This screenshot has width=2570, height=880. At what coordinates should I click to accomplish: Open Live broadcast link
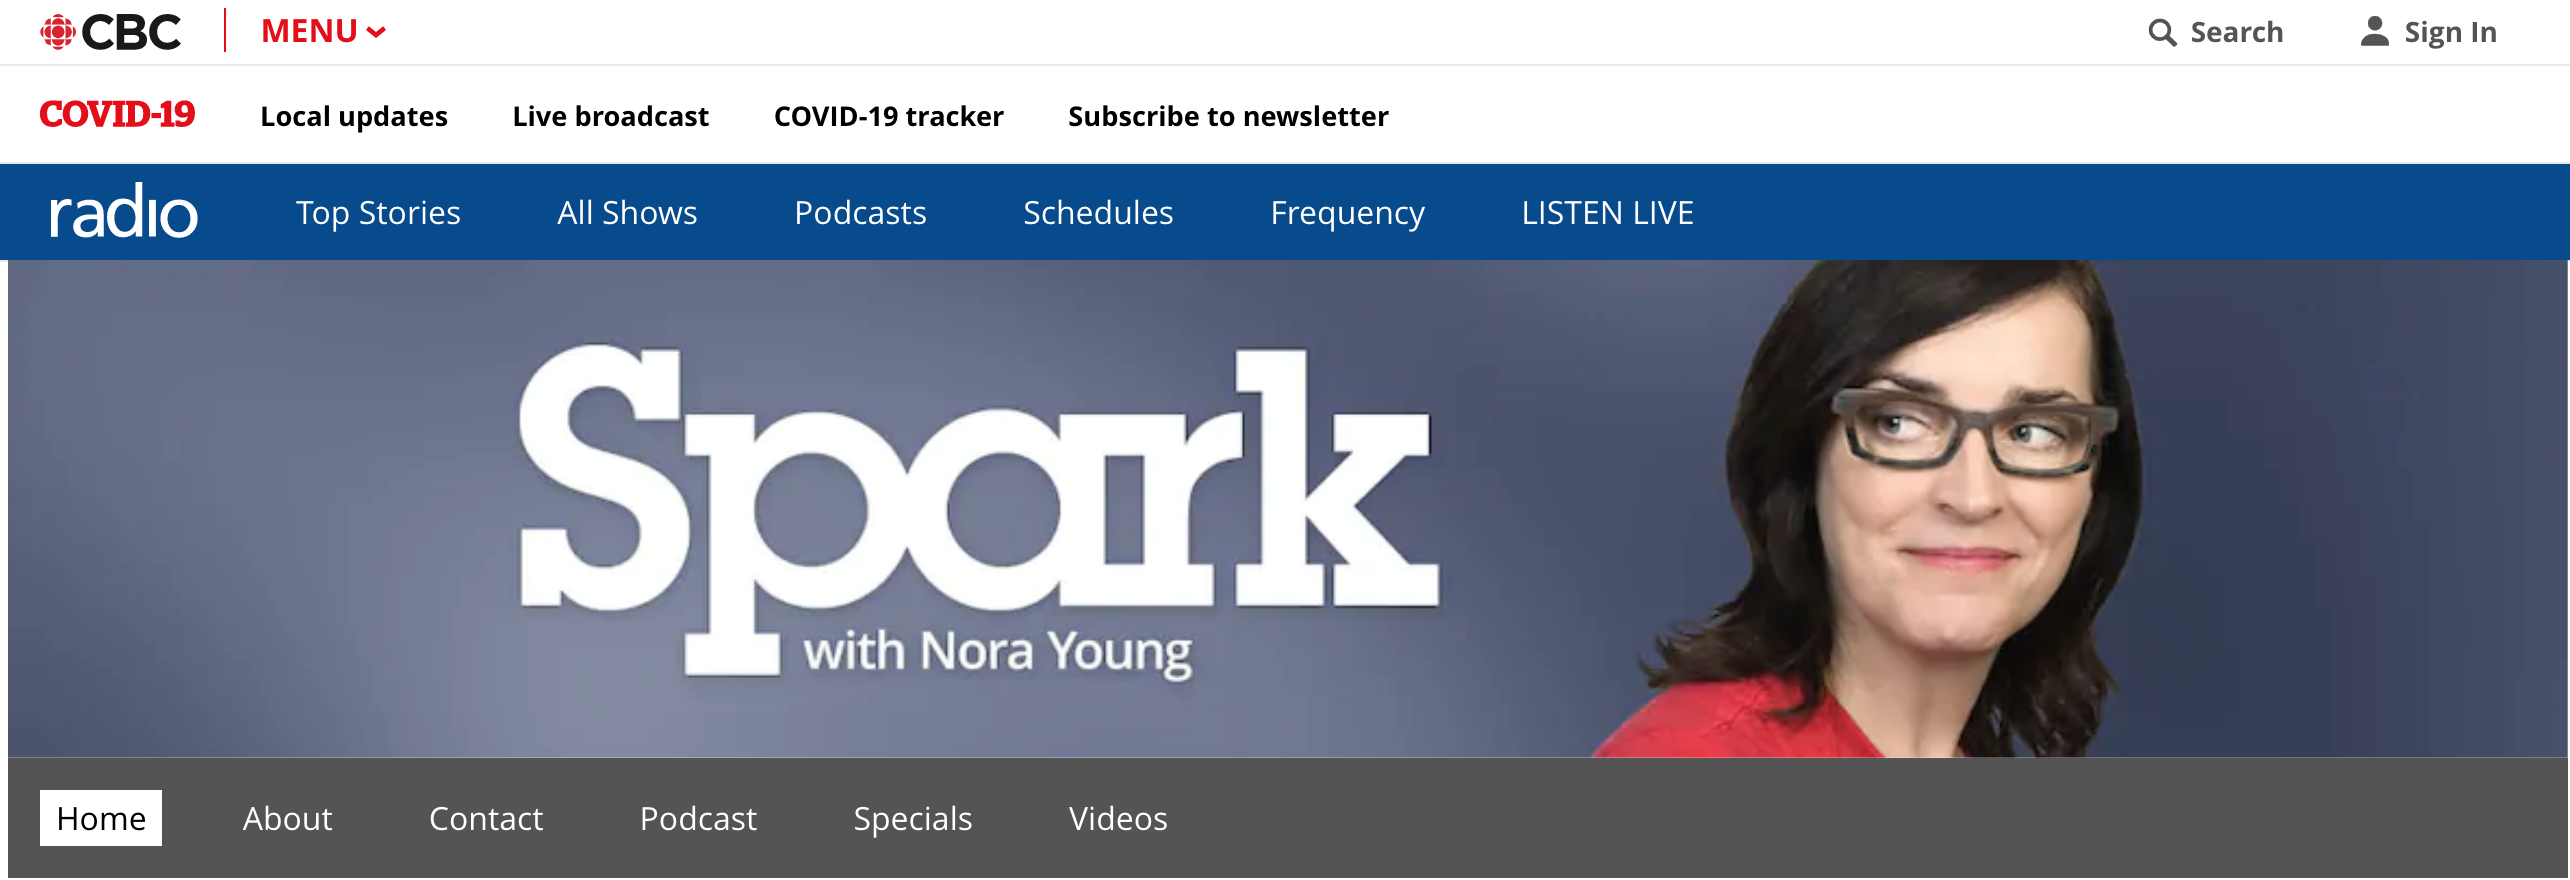click(611, 116)
